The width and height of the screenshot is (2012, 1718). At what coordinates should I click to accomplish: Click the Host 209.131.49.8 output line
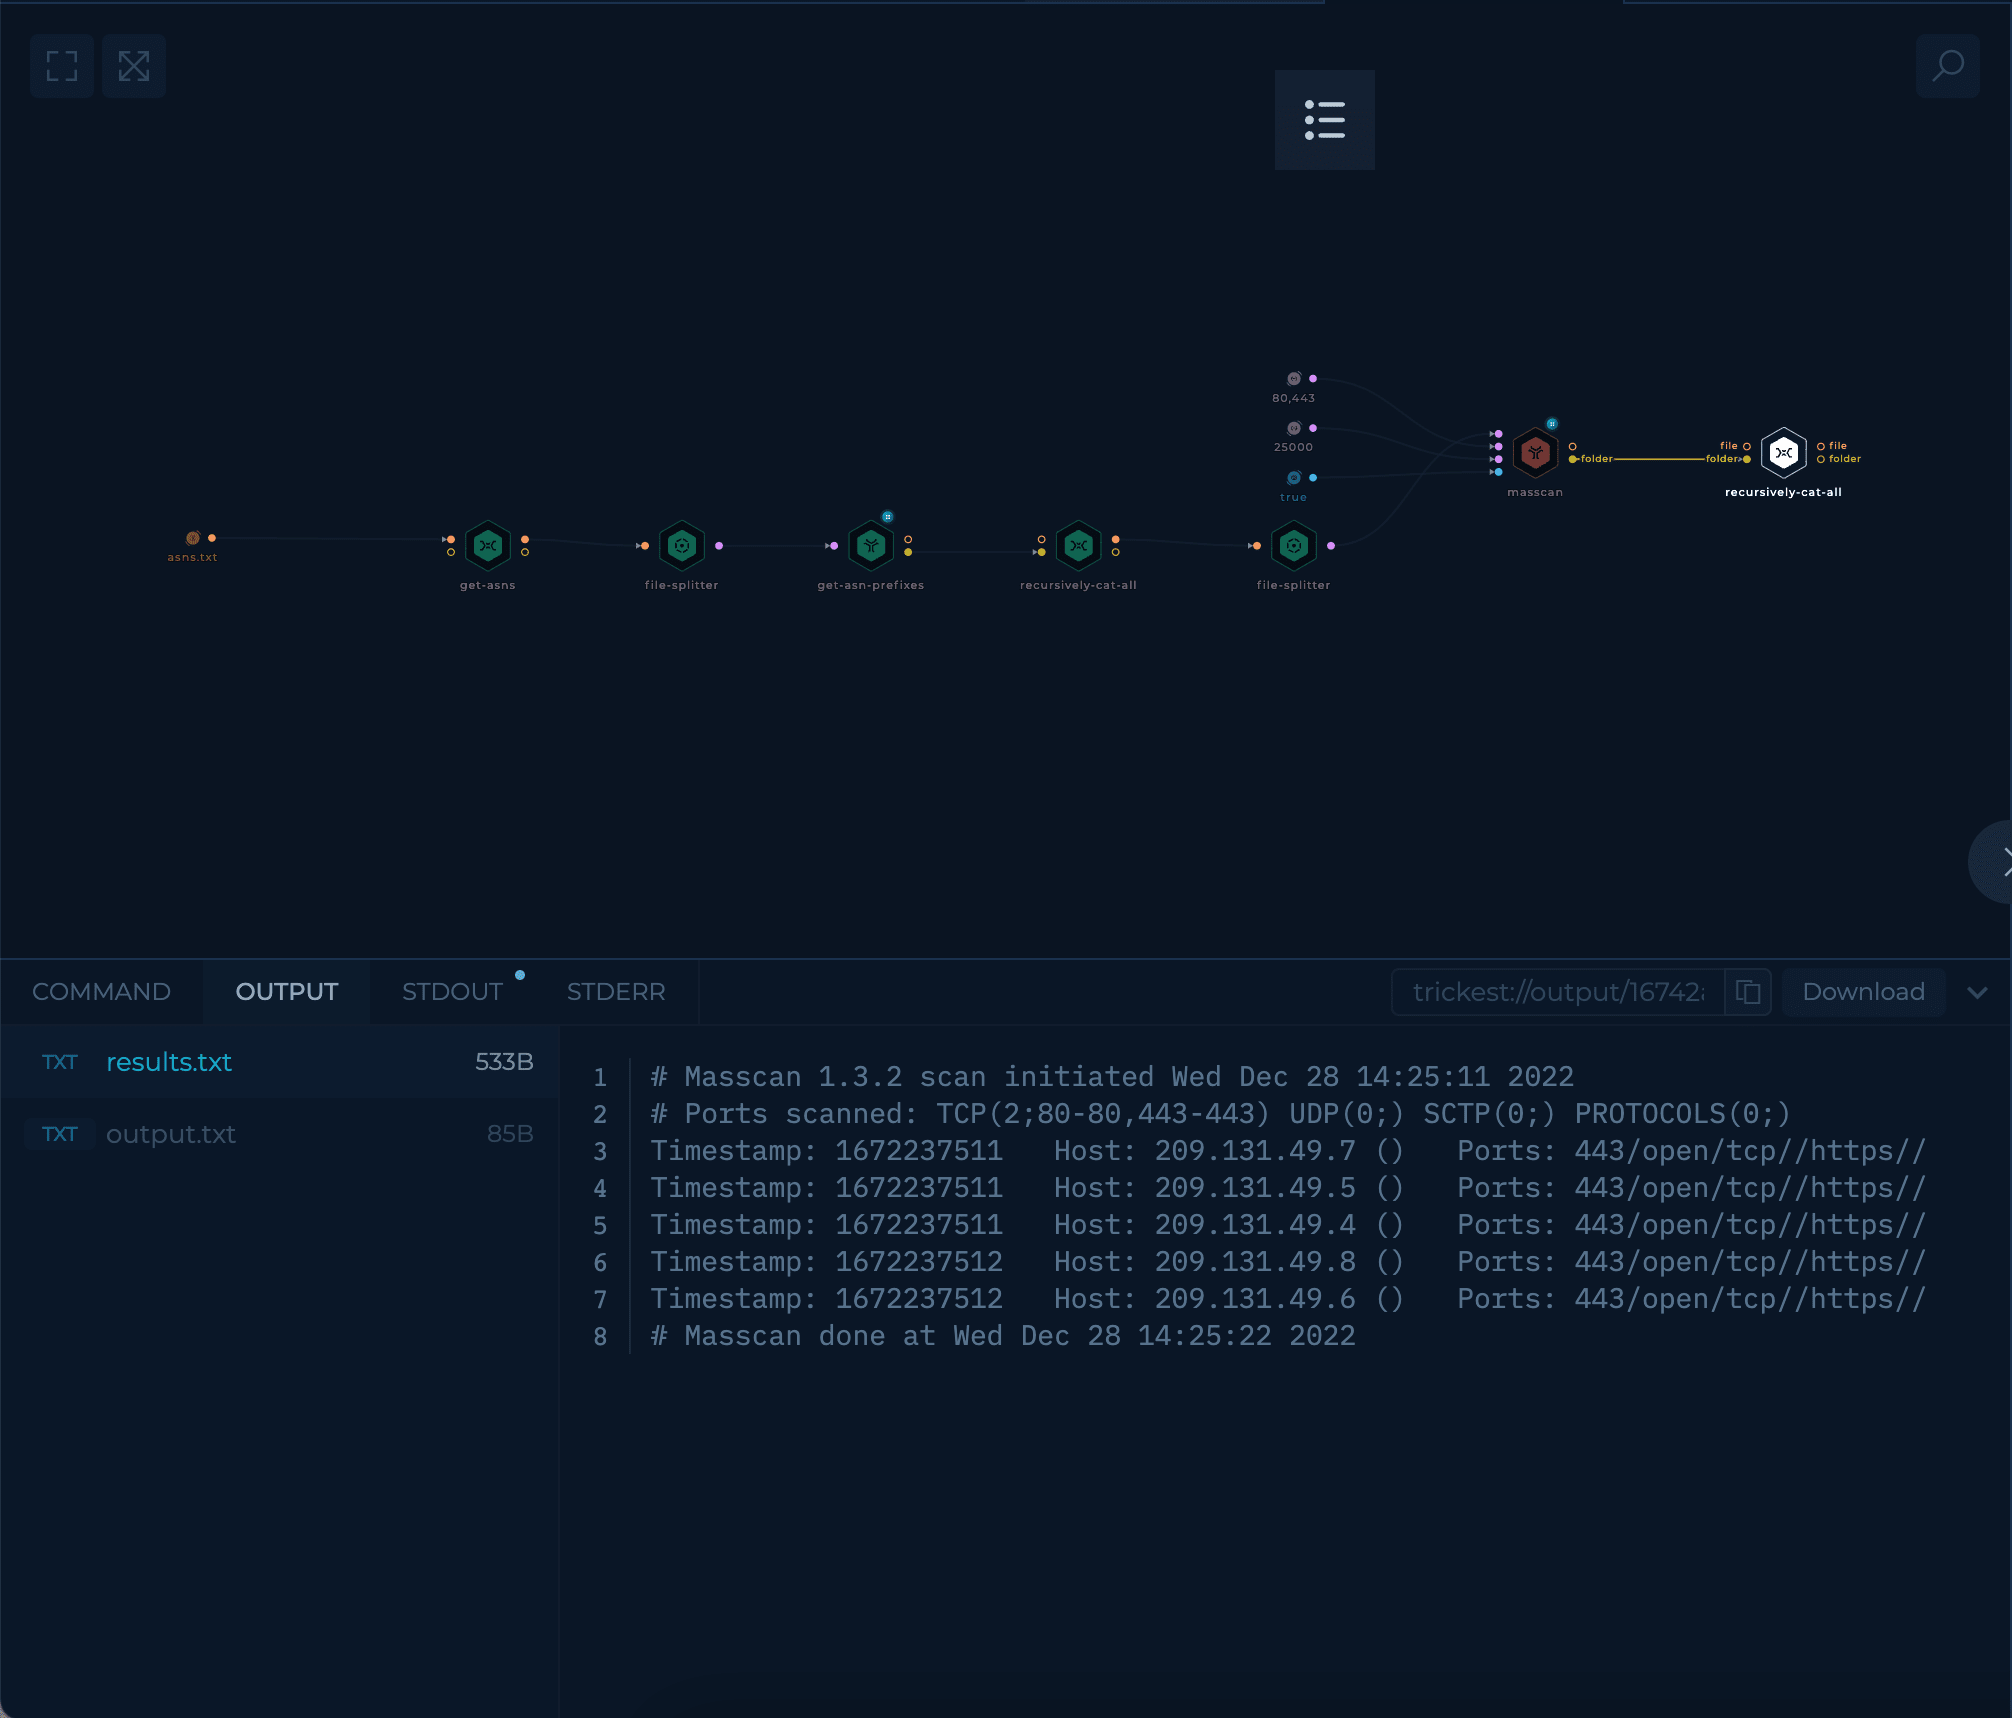point(1288,1262)
